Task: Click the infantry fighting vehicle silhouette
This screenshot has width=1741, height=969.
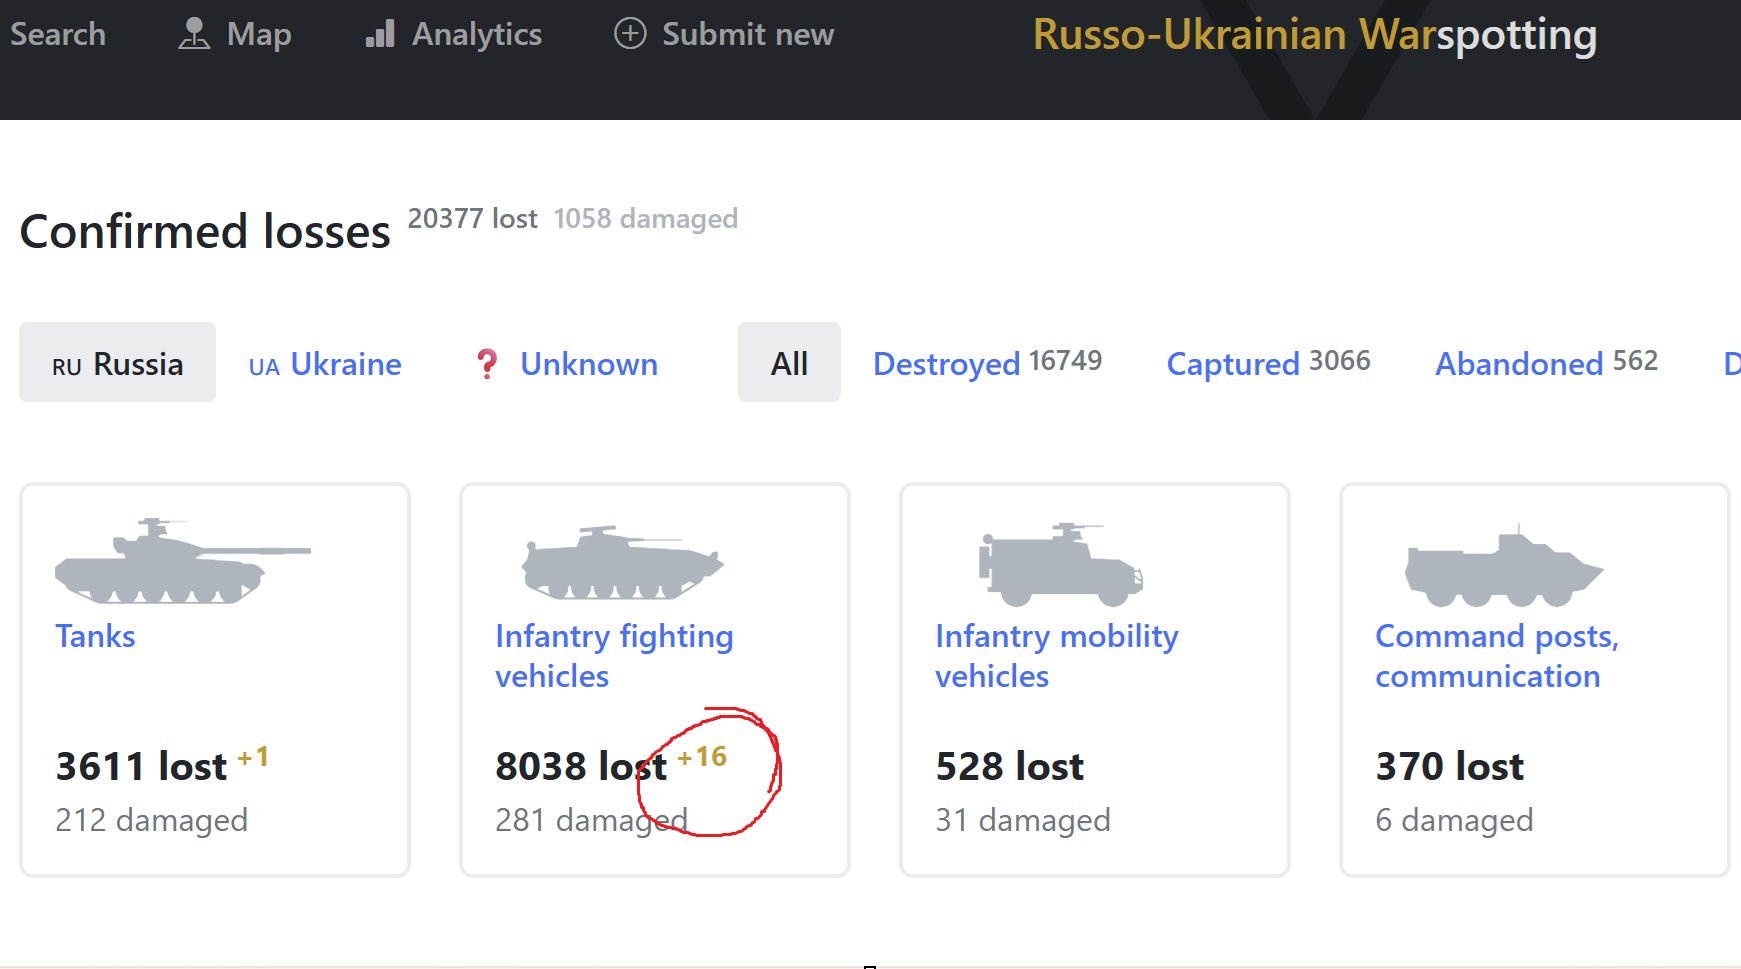Action: tap(622, 563)
